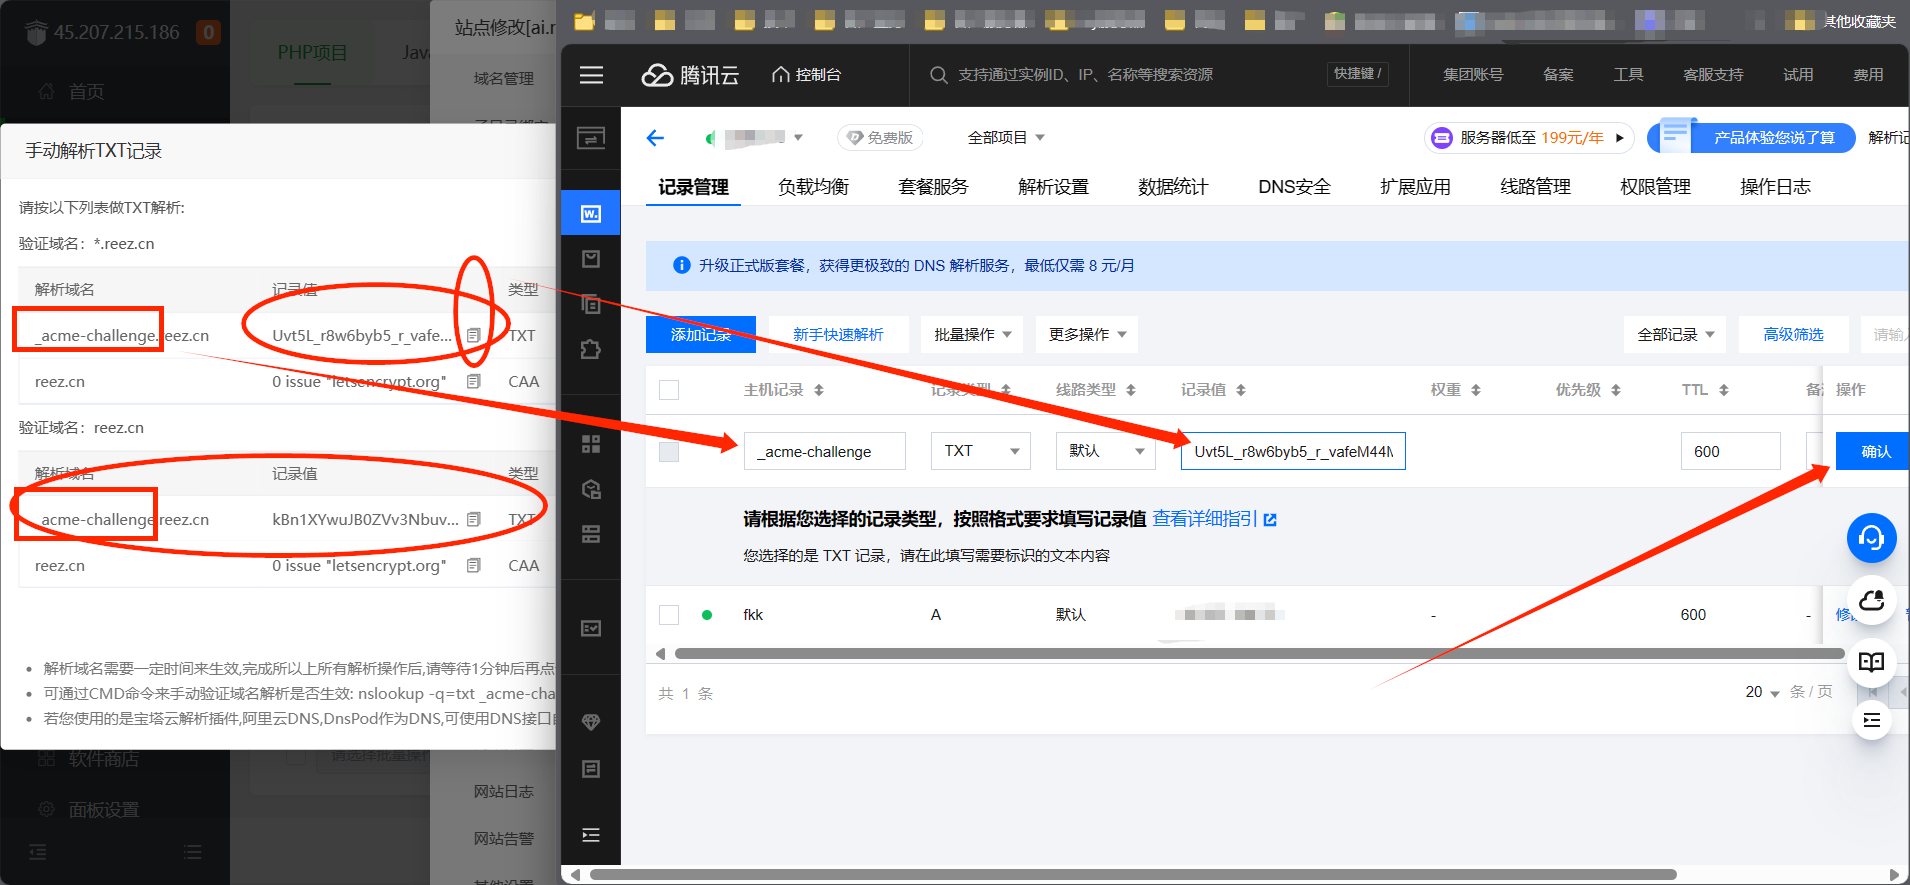Screen dimensions: 1910x885
Task: Click 新手快速解析 button
Action: 838,335
